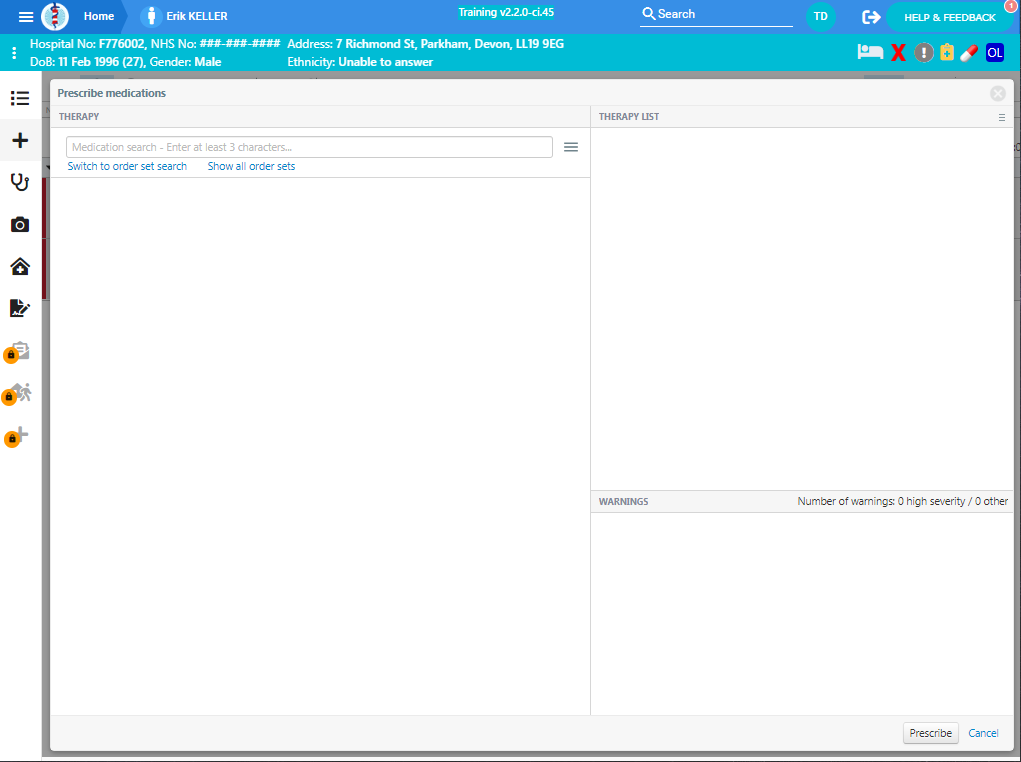Open patient banner three-dot menu
The image size is (1021, 762).
tap(14, 53)
